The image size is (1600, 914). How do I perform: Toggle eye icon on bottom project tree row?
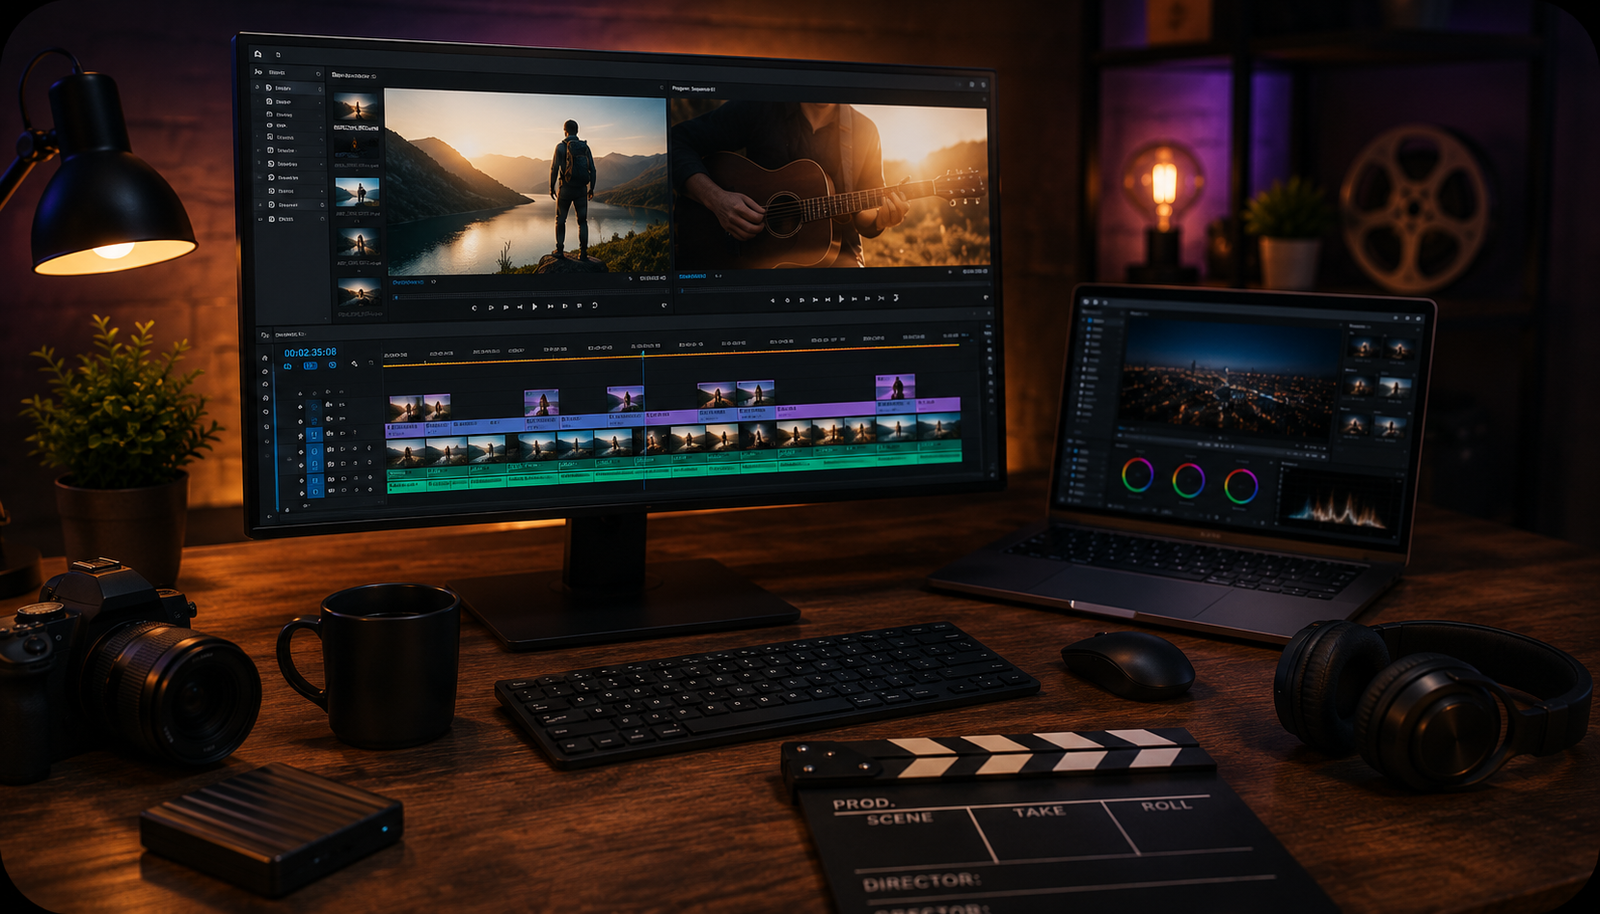(x=260, y=219)
